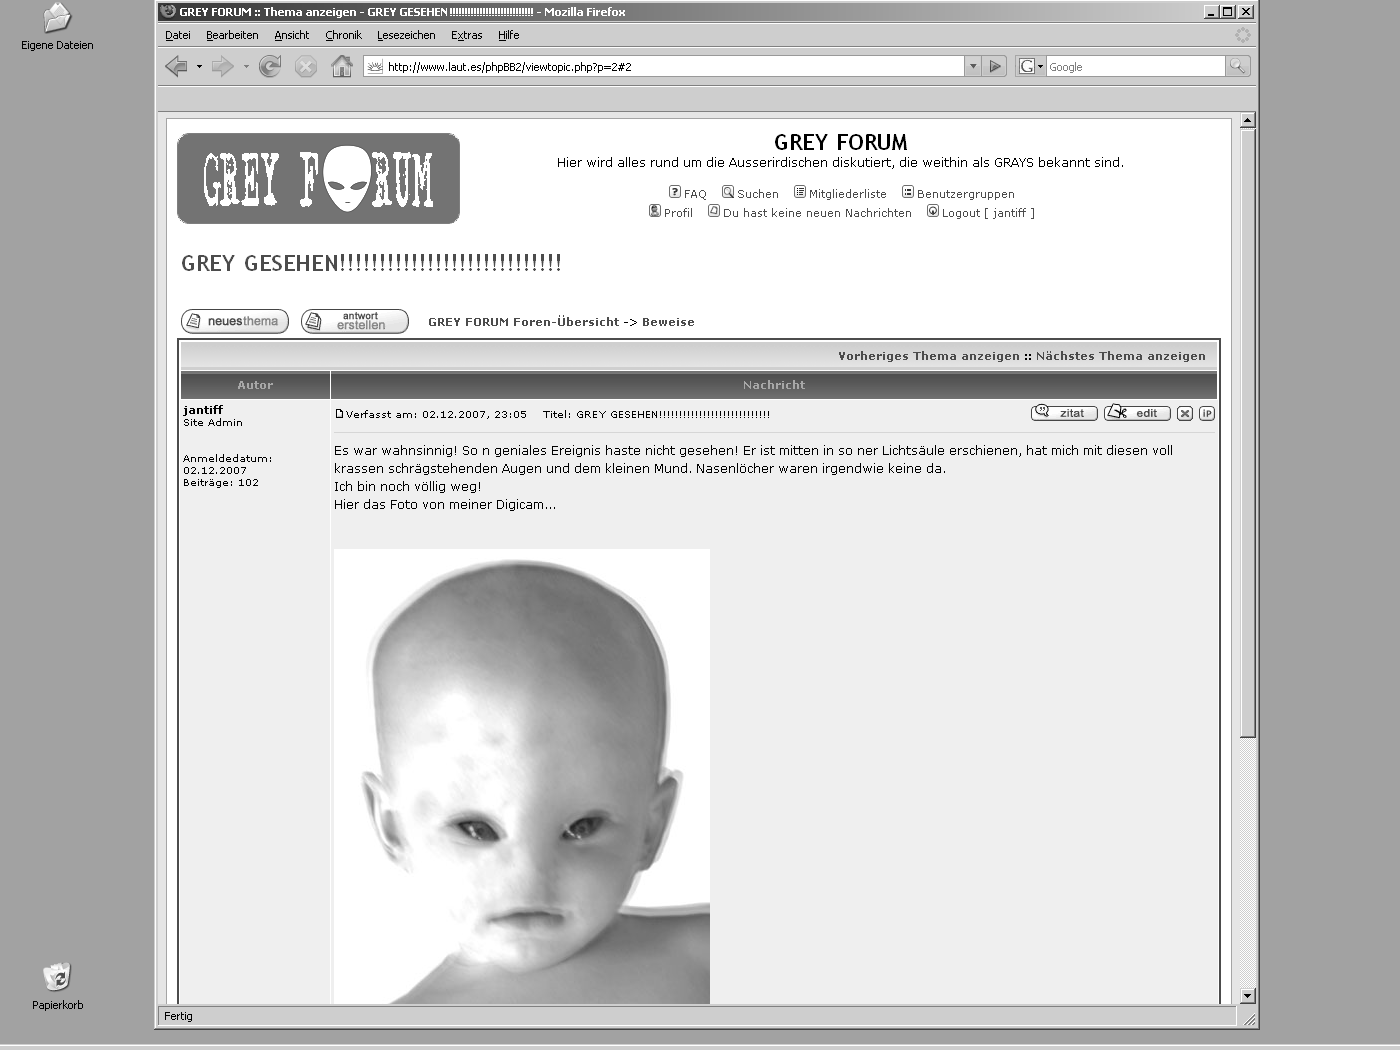Click the Reload page icon
The width and height of the screenshot is (1400, 1050).
click(270, 67)
